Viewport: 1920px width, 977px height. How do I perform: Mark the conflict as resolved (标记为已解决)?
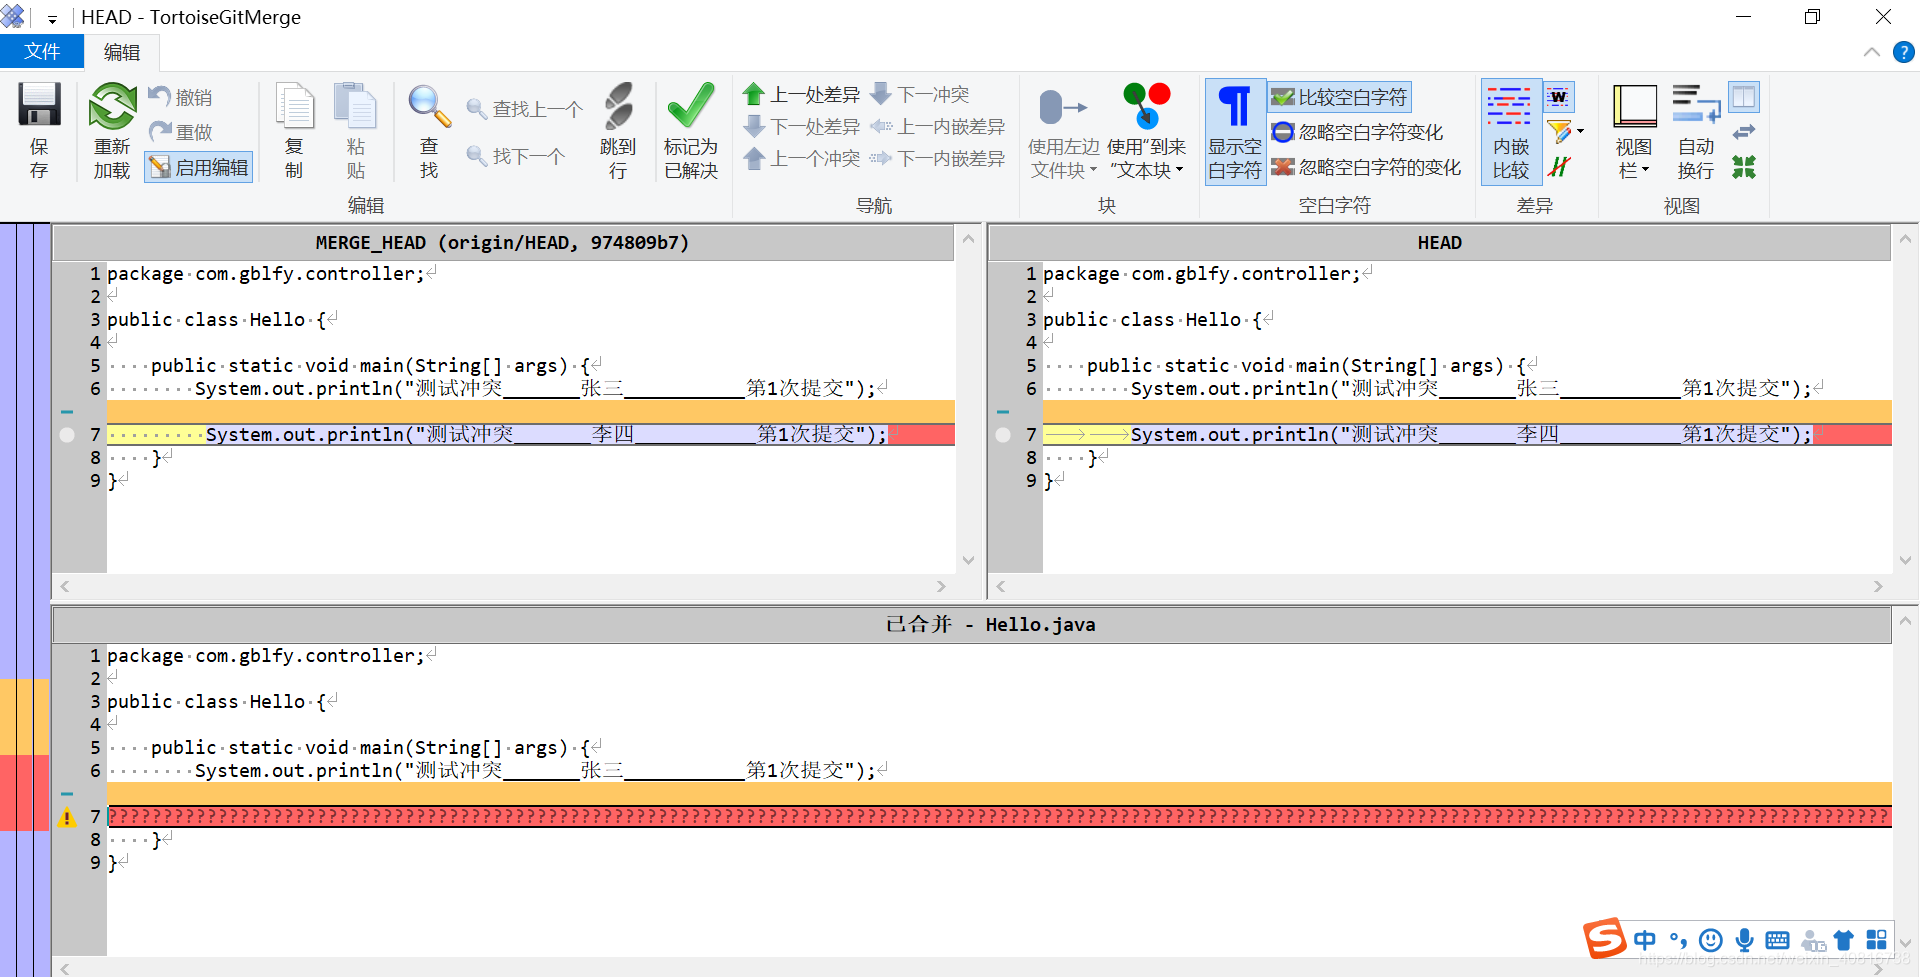(x=691, y=130)
